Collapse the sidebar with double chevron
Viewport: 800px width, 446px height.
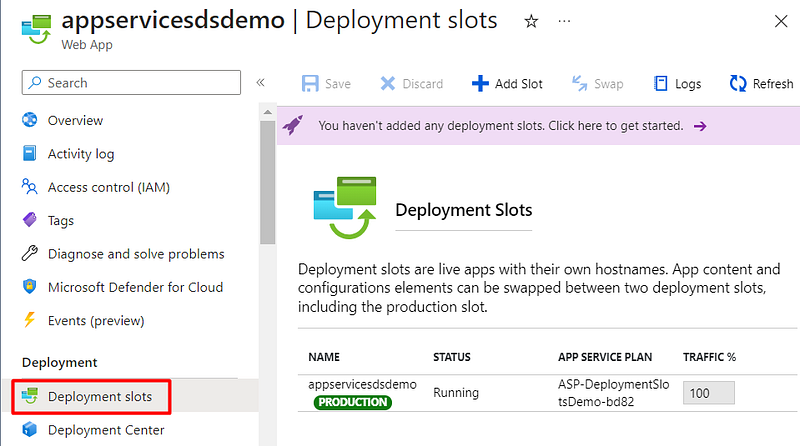(260, 83)
